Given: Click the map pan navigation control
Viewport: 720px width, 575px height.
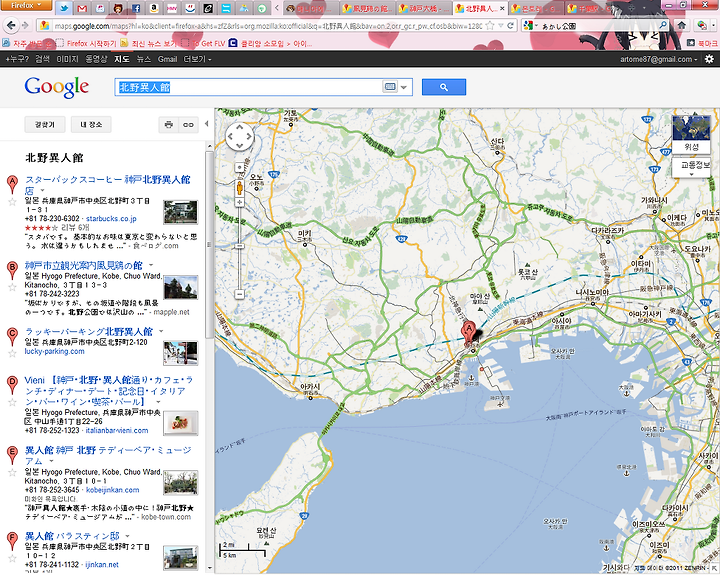Looking at the screenshot, I should pyautogui.click(x=240, y=136).
